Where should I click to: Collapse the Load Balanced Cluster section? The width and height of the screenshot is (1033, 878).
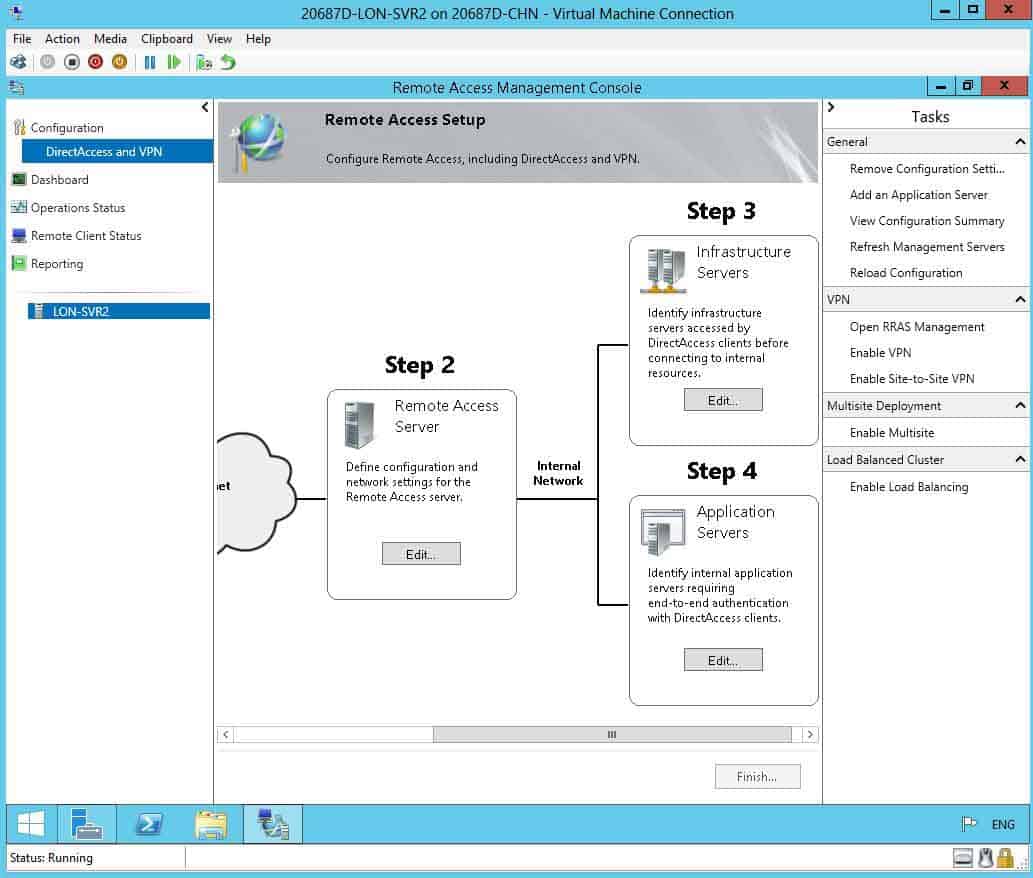coord(1020,459)
